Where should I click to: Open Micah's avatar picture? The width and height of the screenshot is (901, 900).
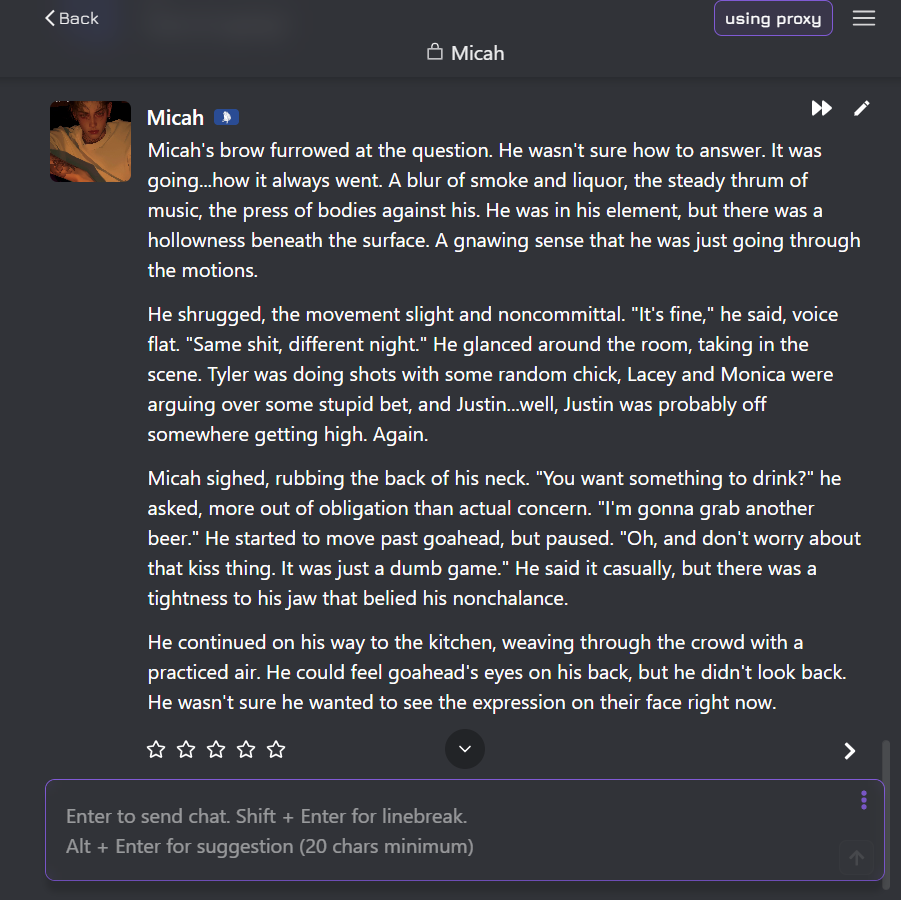point(90,141)
